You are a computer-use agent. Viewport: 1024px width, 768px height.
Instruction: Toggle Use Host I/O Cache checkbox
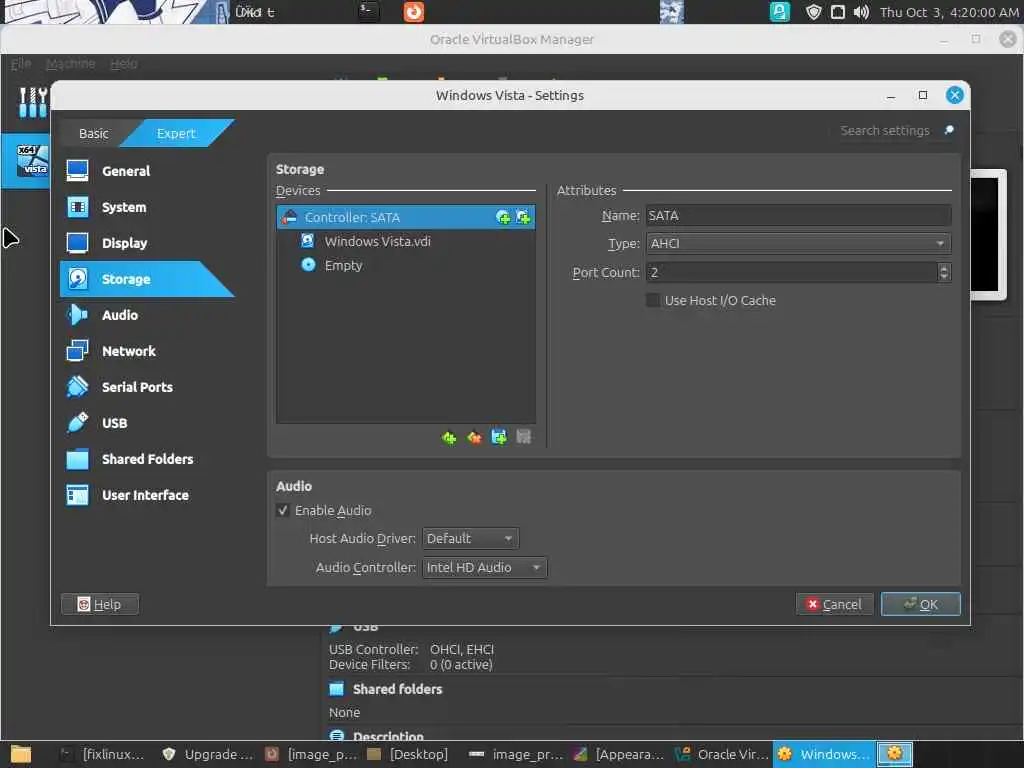coord(652,300)
